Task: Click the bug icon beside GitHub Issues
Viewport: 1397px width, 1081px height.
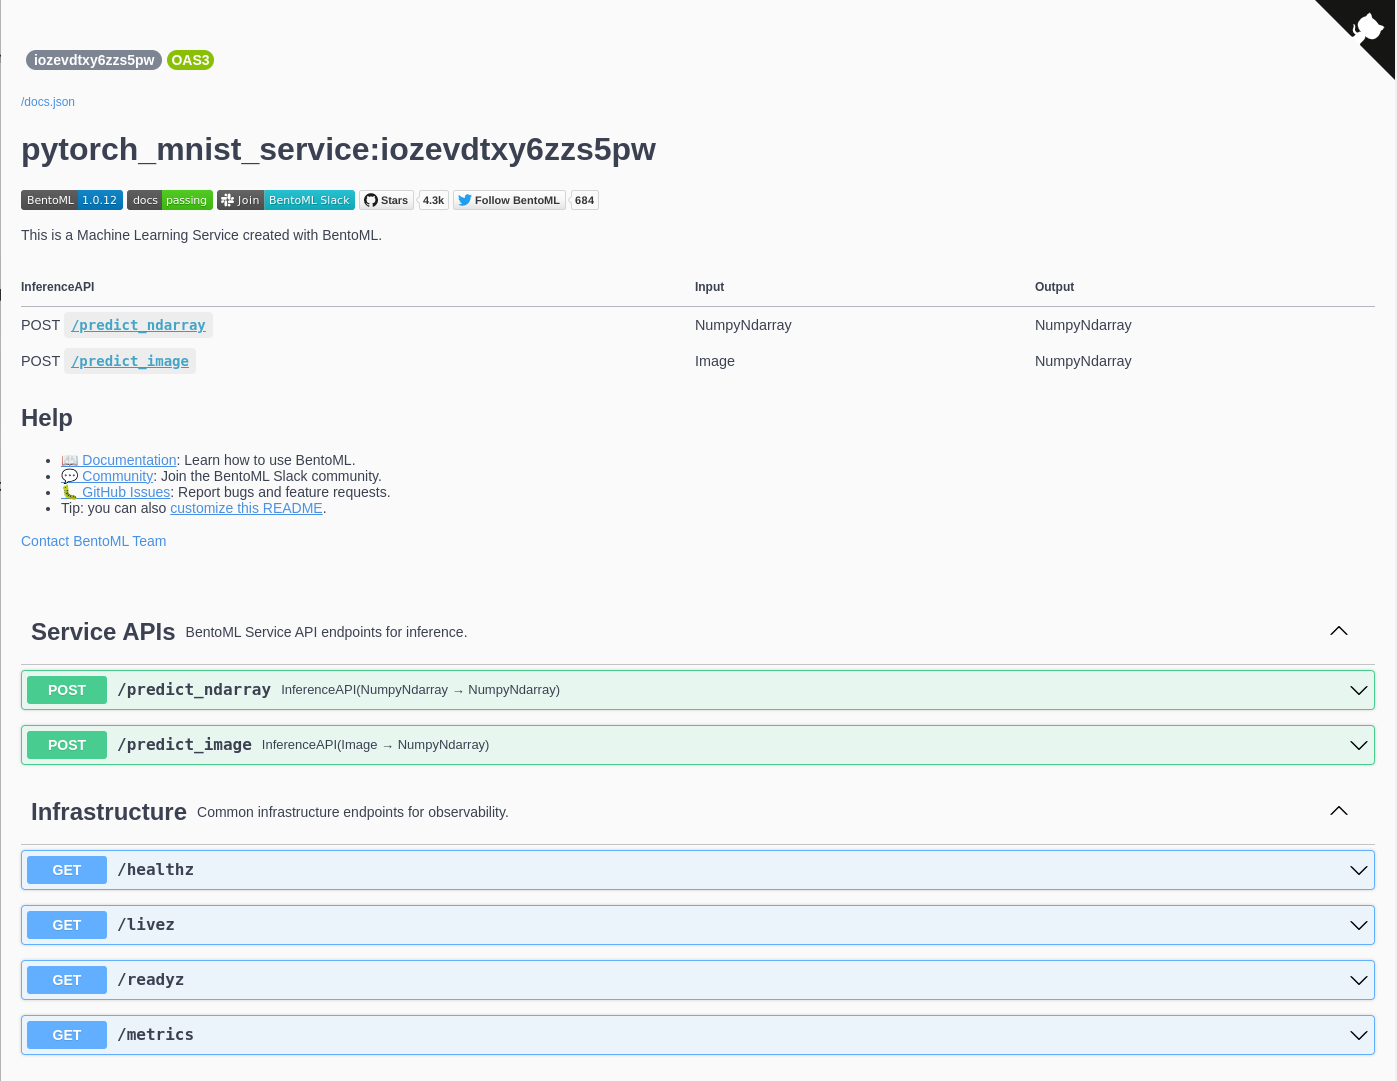Action: 68,492
